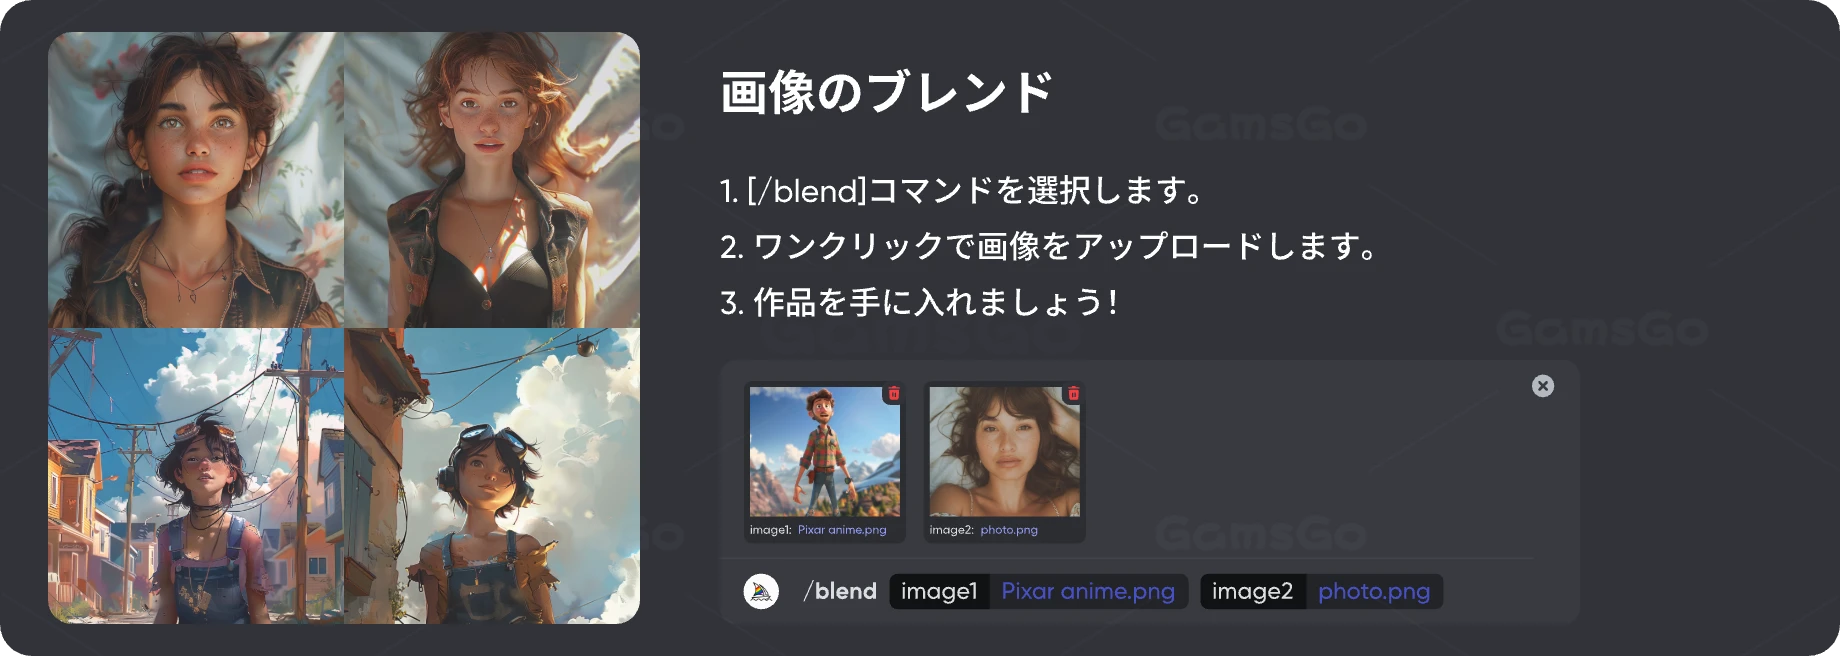Delete the Pixar anime.png upload via trash icon
The image size is (1840, 656).
pos(894,394)
